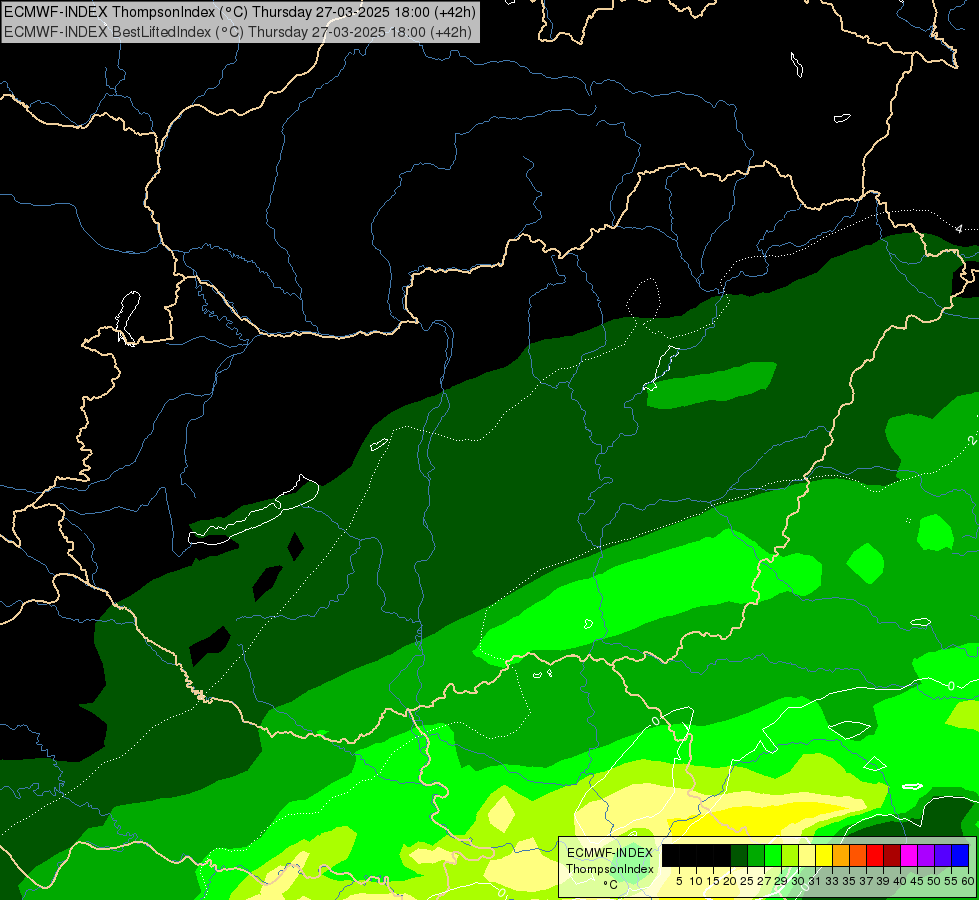Select the orange 33–35 legend swatch

[841, 856]
